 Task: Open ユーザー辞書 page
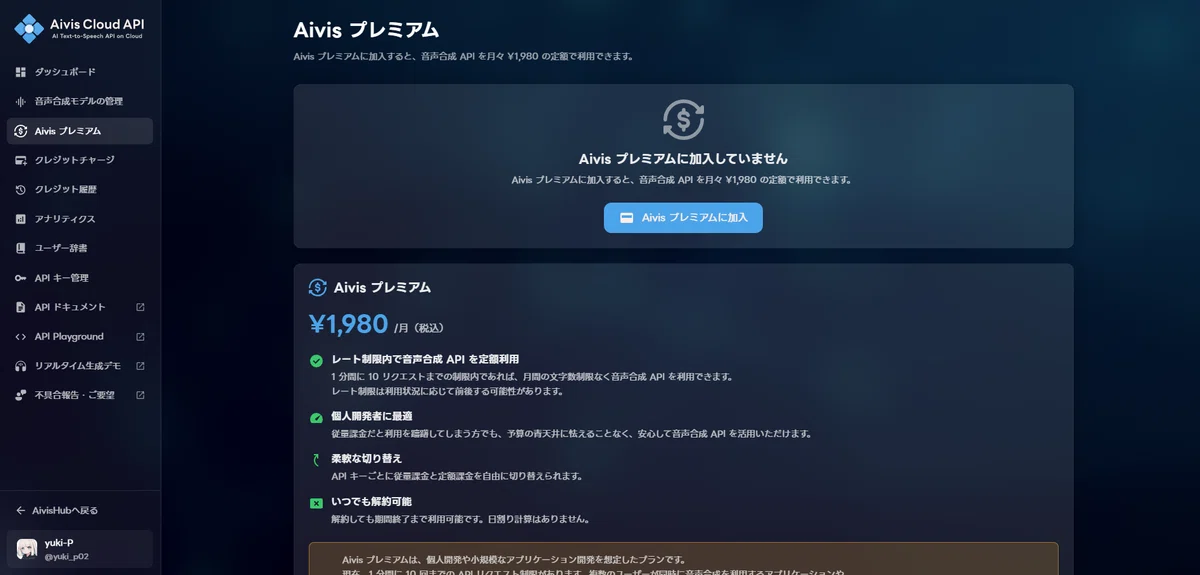(x=80, y=248)
